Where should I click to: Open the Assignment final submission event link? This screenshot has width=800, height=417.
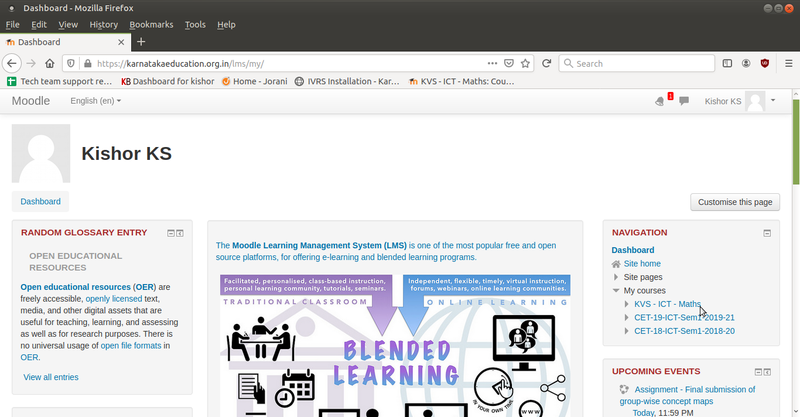[x=687, y=396]
